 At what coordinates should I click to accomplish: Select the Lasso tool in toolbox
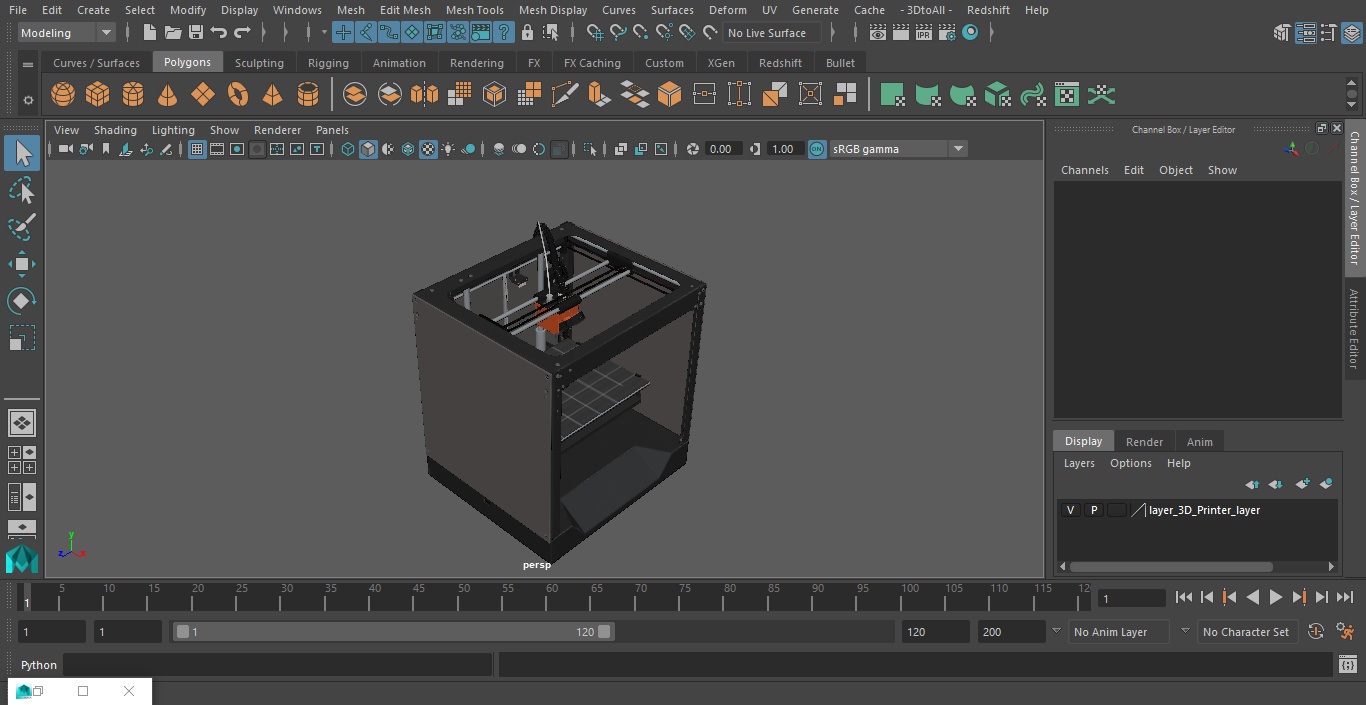pyautogui.click(x=21, y=190)
